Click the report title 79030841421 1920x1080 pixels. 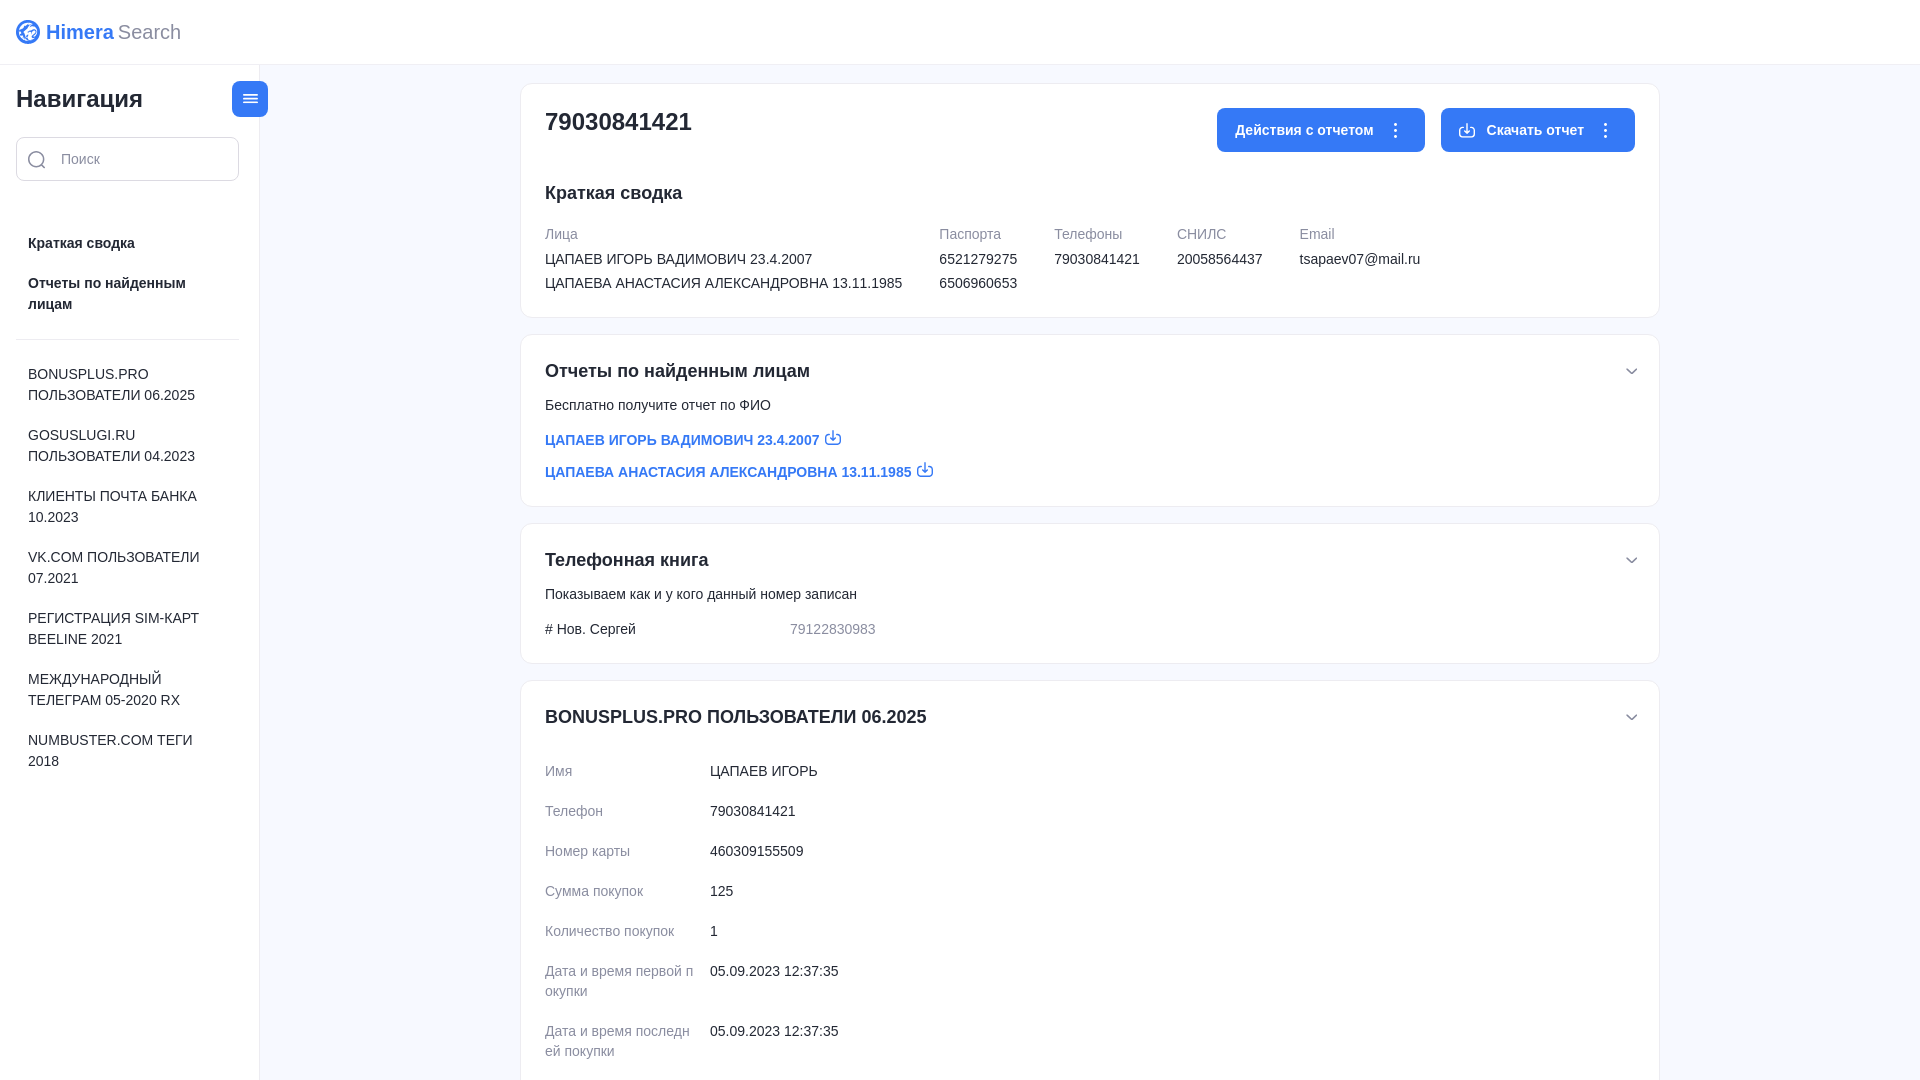[x=618, y=122]
